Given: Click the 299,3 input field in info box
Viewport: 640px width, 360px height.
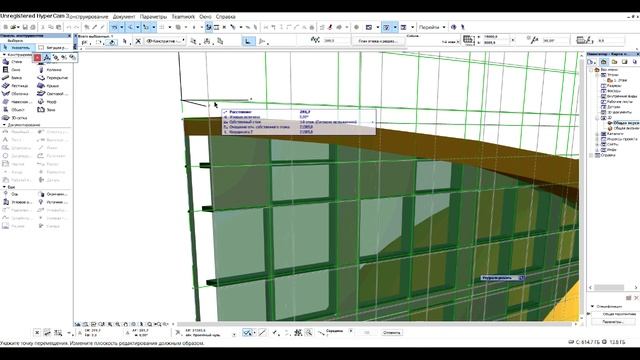Looking at the screenshot, I should [x=336, y=41].
